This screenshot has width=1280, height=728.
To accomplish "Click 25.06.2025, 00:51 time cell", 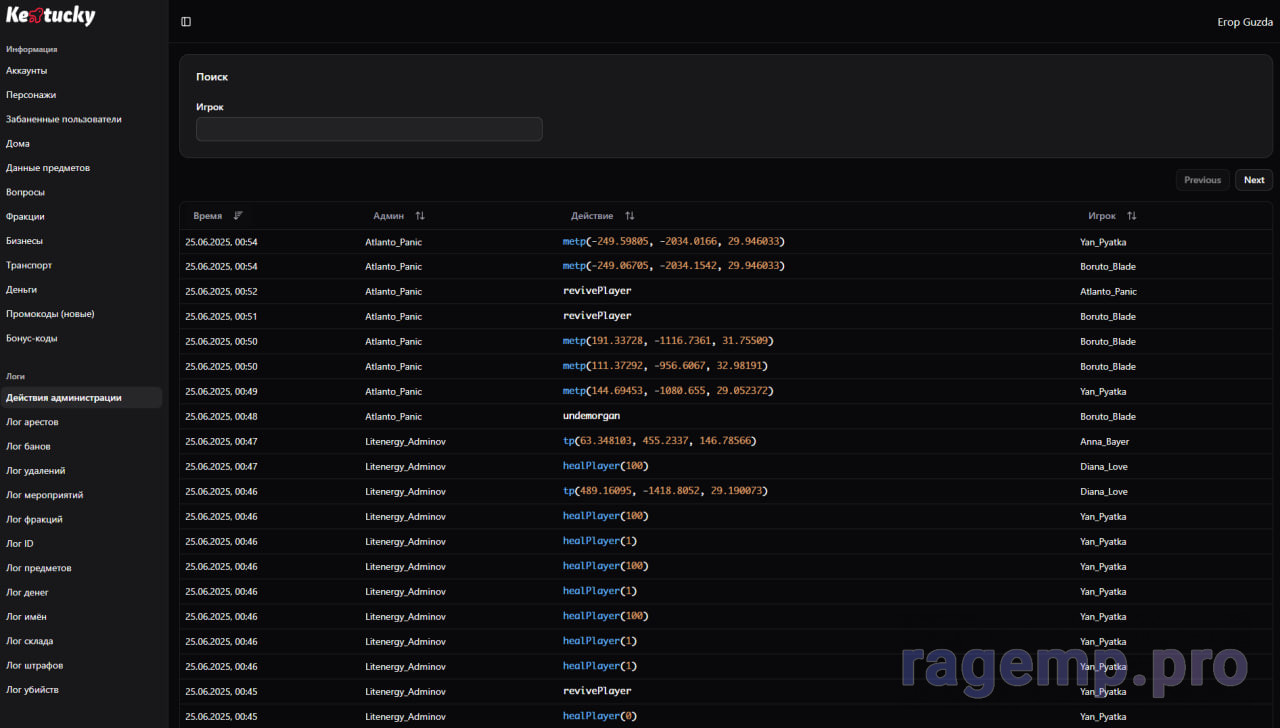I will 221,317.
